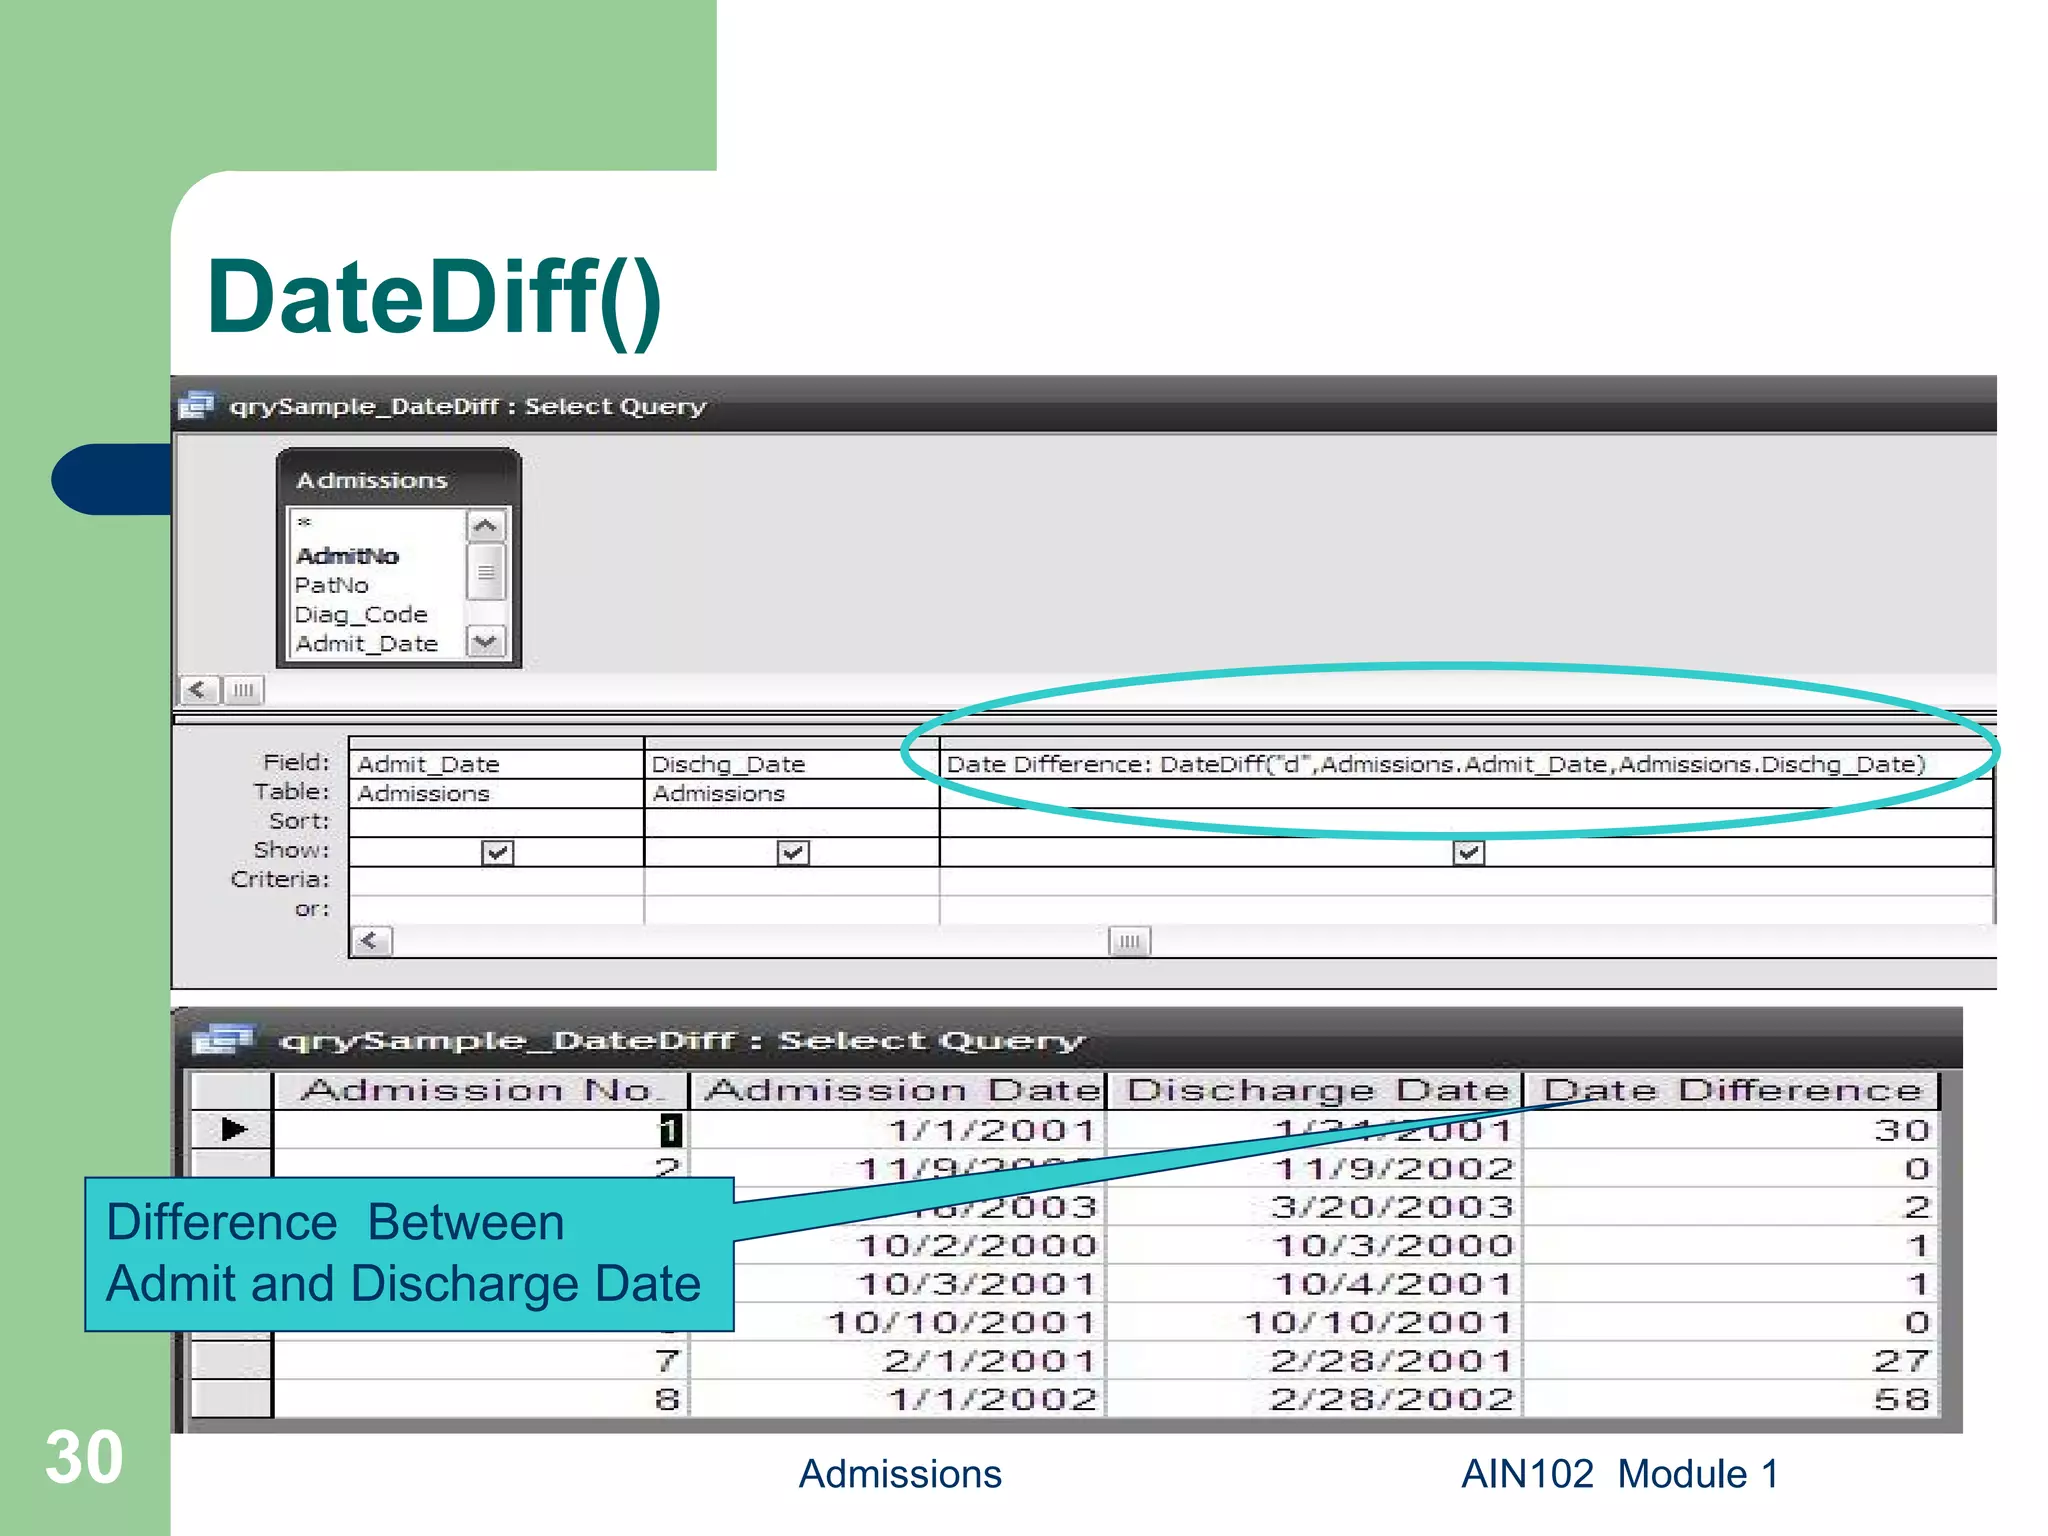Click the Discharge Date column header
This screenshot has width=2048, height=1536.
pos(1314,1090)
